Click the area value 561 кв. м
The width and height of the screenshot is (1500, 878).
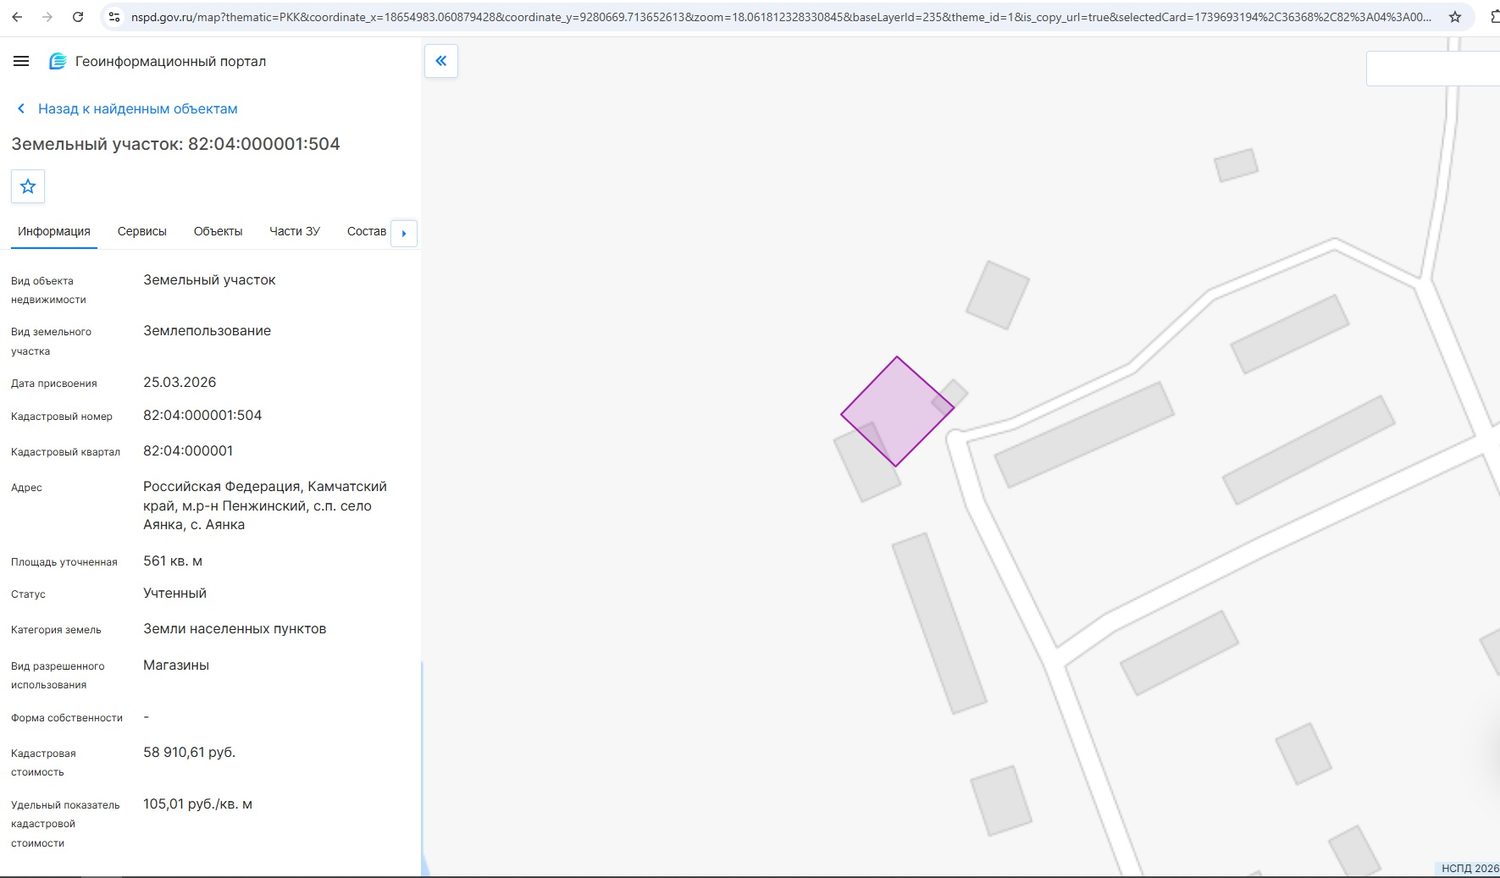pos(173,561)
